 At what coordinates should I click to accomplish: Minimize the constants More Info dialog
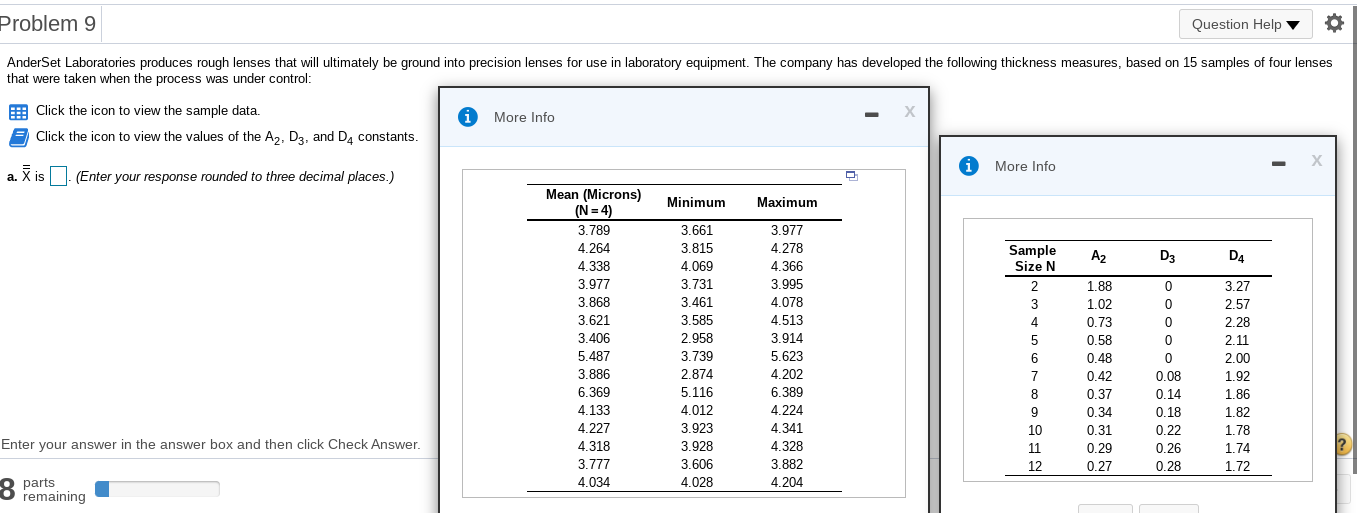(x=1280, y=163)
